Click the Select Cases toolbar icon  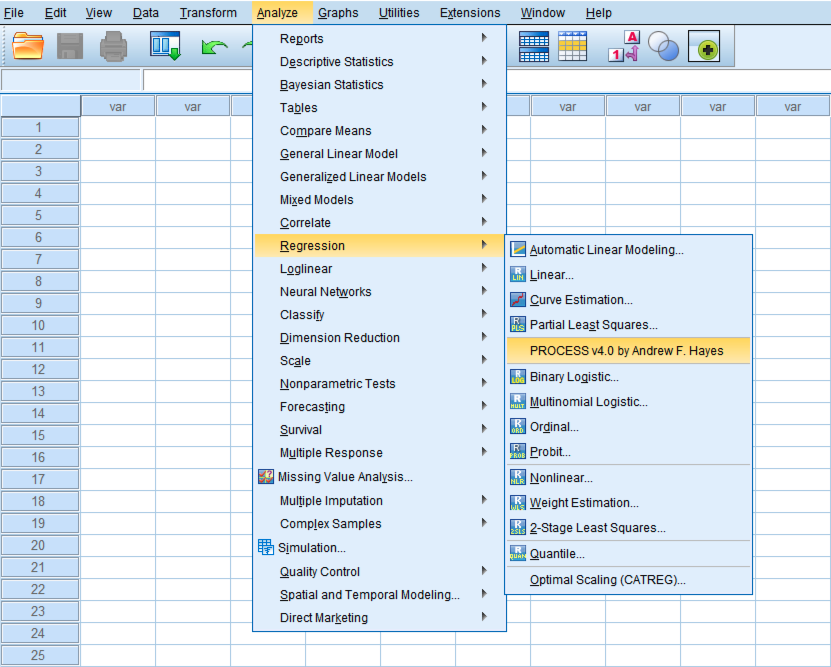click(x=572, y=46)
